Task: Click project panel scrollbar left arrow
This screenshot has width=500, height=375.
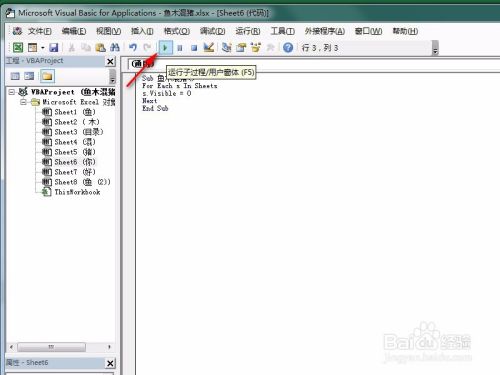Action: (x=11, y=347)
